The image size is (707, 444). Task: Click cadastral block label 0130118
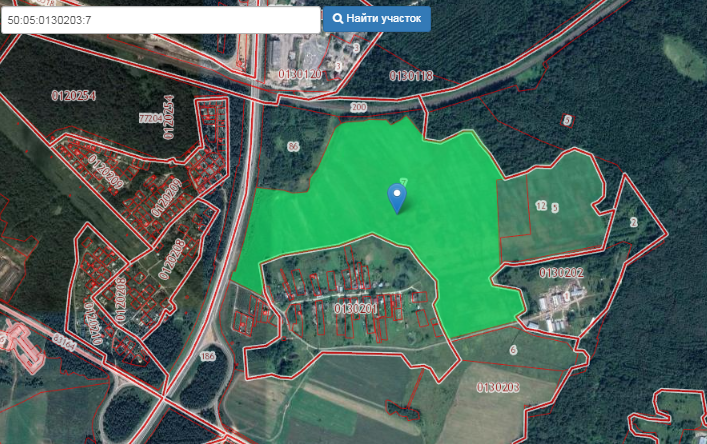tap(410, 76)
